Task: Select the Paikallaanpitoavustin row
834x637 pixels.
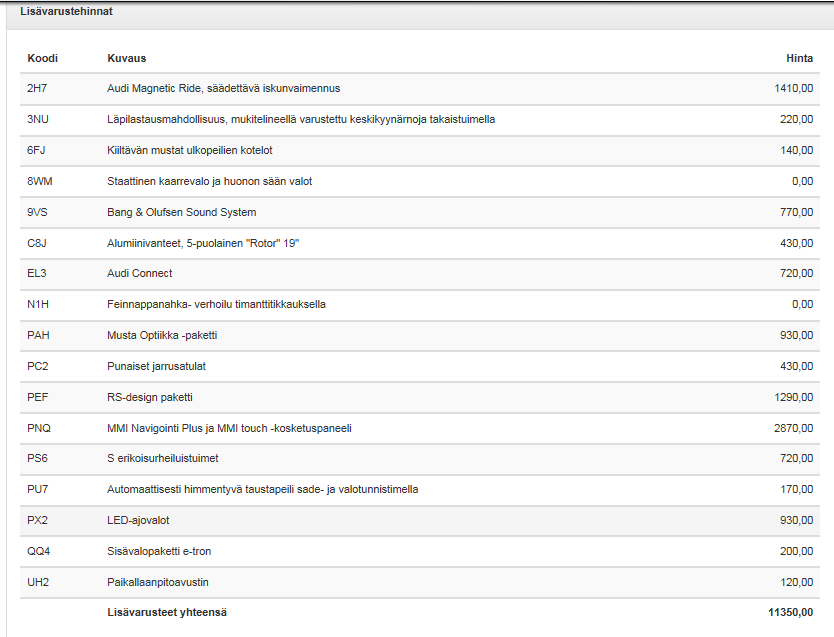Action: 158,582
